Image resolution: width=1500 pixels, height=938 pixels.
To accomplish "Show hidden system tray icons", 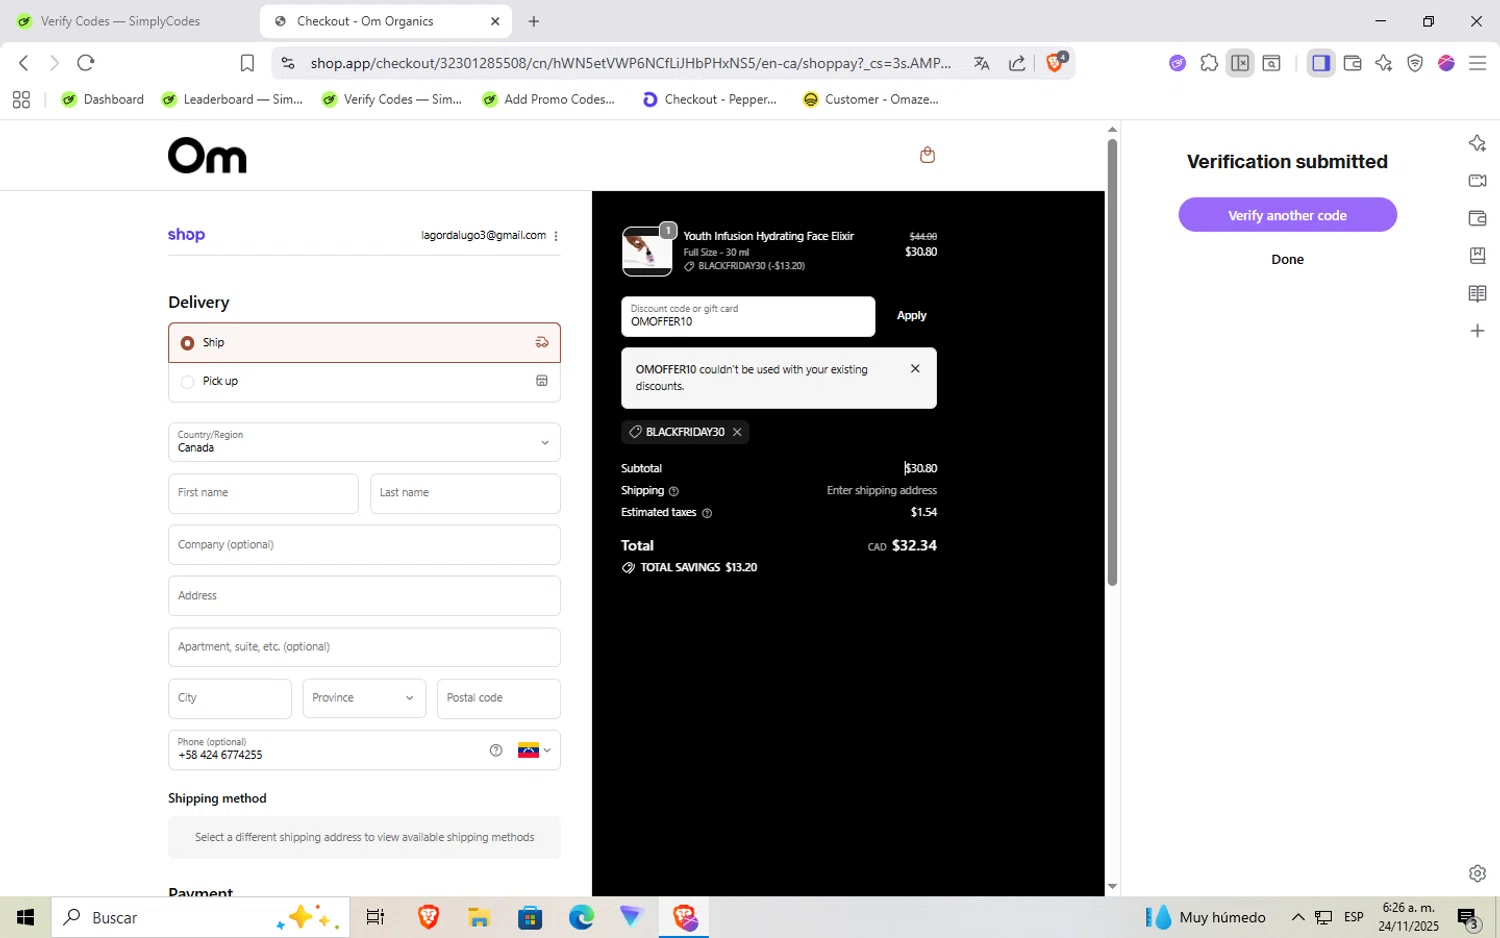I will (x=1298, y=917).
